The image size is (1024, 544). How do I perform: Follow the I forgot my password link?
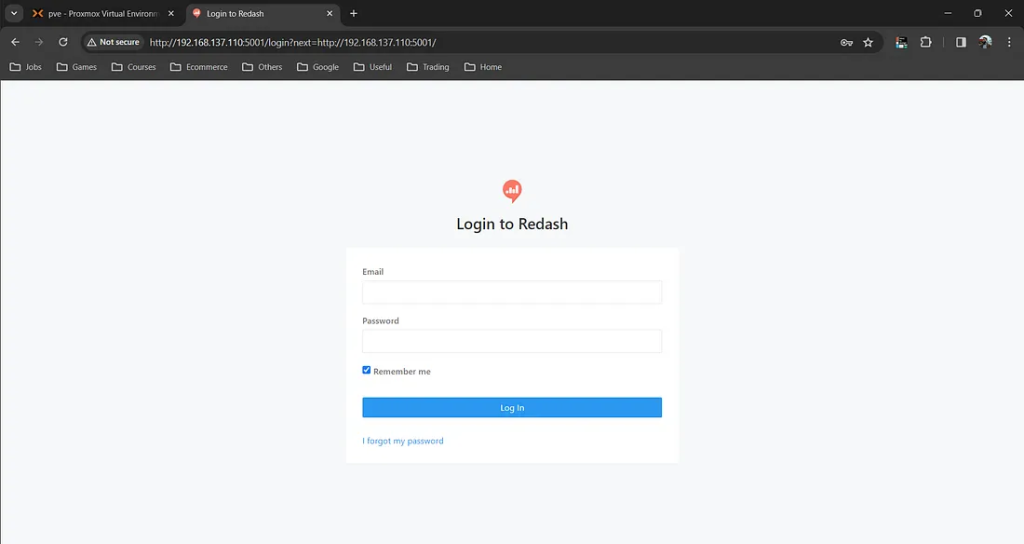click(x=402, y=441)
